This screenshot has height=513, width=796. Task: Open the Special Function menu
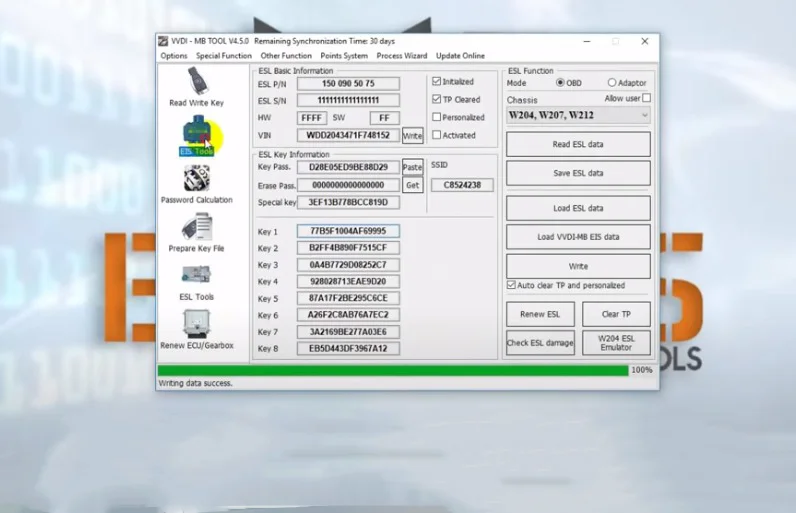tap(224, 56)
